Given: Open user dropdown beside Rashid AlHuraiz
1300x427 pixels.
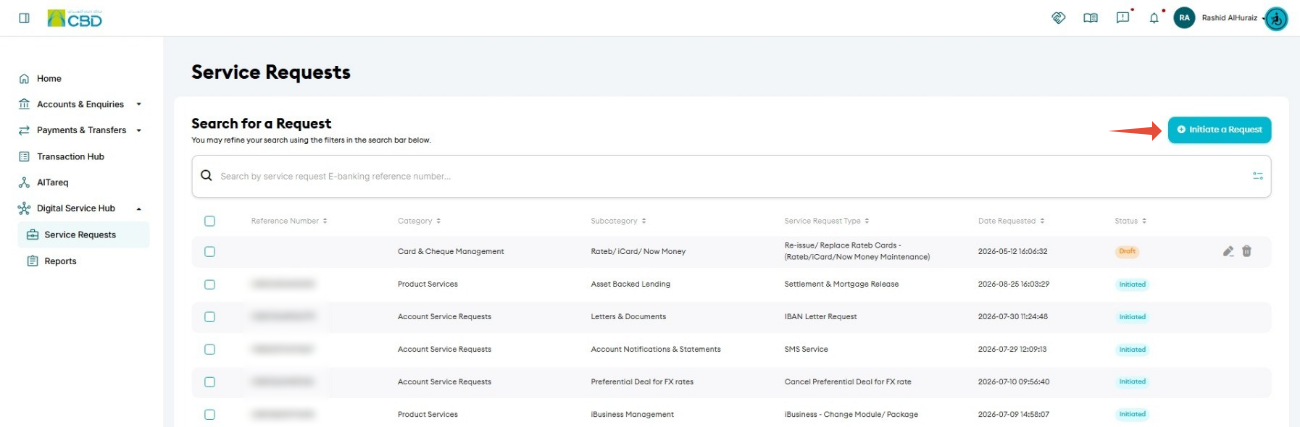Looking at the screenshot, I should click(x=1262, y=18).
